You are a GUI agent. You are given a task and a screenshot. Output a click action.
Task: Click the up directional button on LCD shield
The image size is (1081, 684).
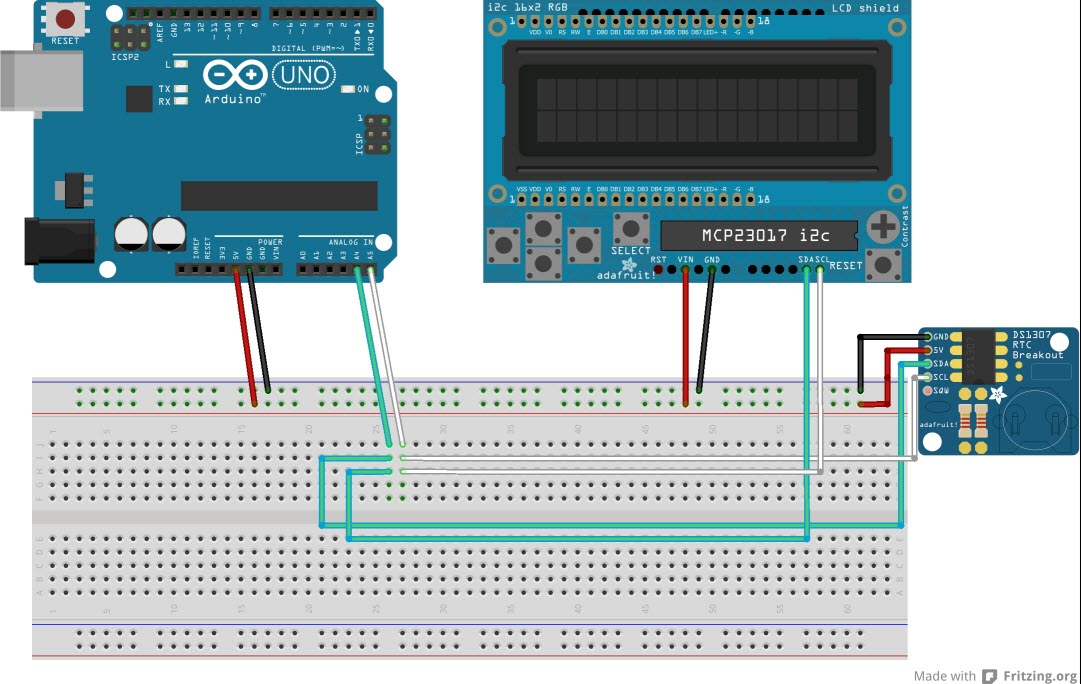click(x=544, y=229)
